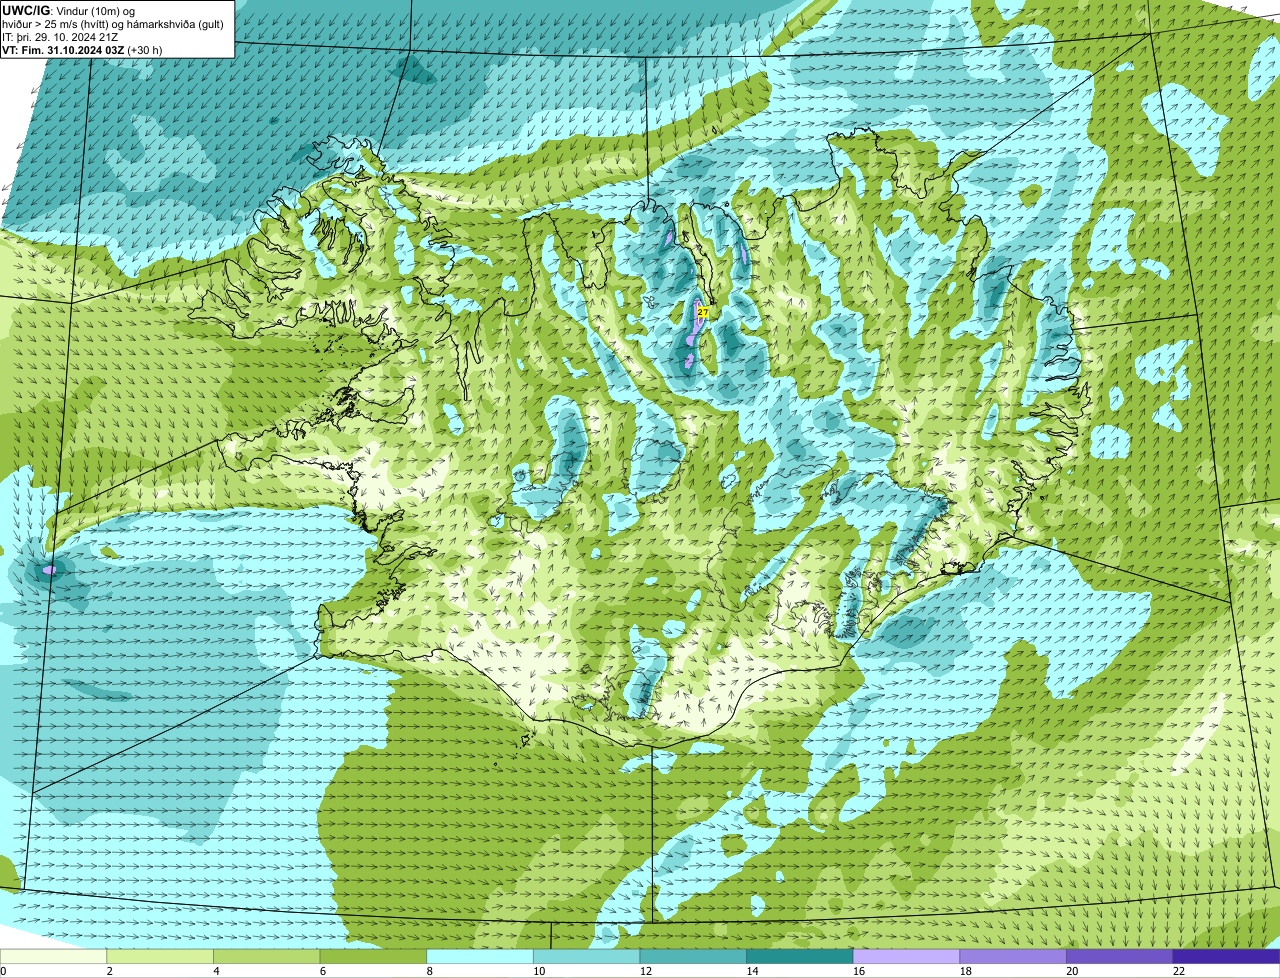Click the "10" scale label
Screen dimensions: 1280x978
click(539, 971)
